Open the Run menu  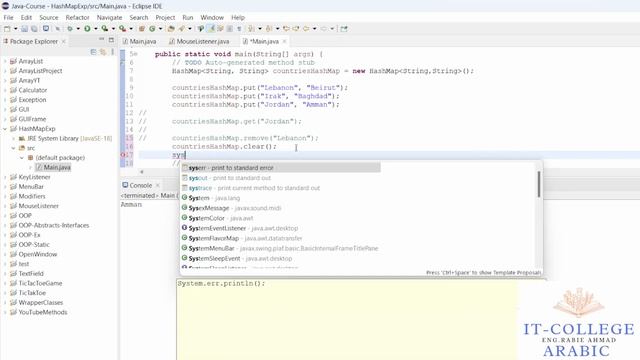tap(188, 18)
